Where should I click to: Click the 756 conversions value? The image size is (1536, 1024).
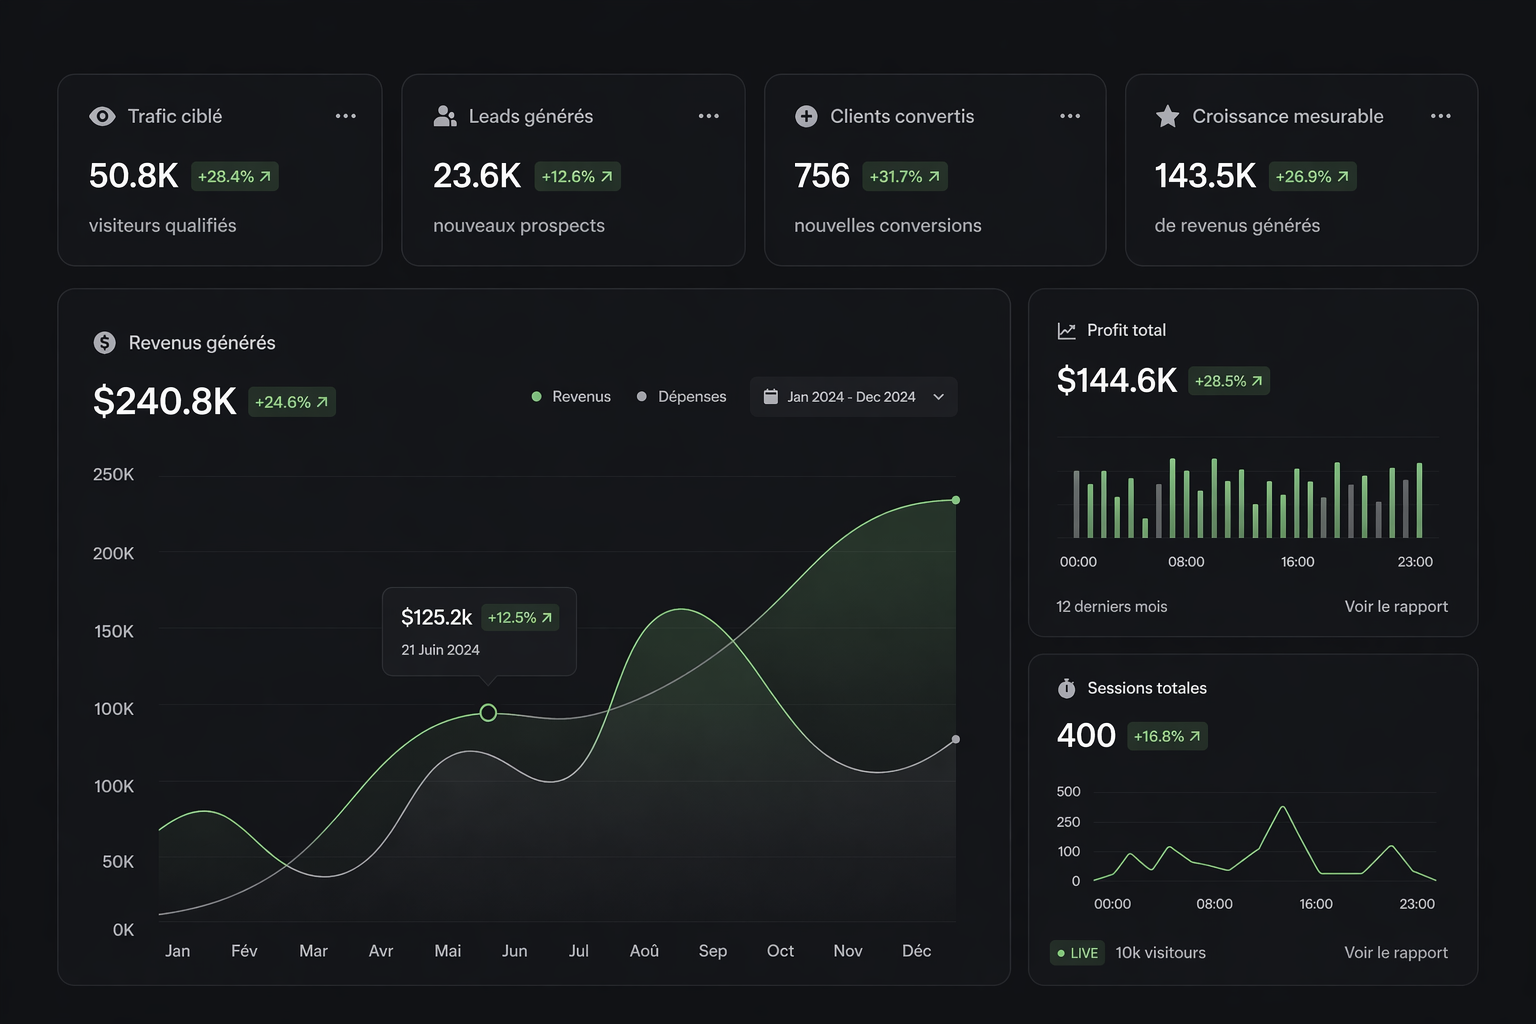click(821, 176)
